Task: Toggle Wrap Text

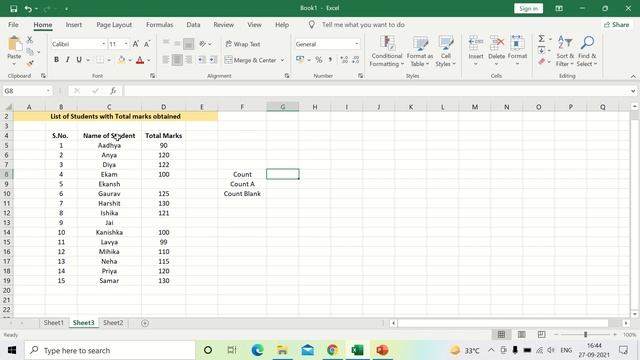Action: click(x=243, y=44)
